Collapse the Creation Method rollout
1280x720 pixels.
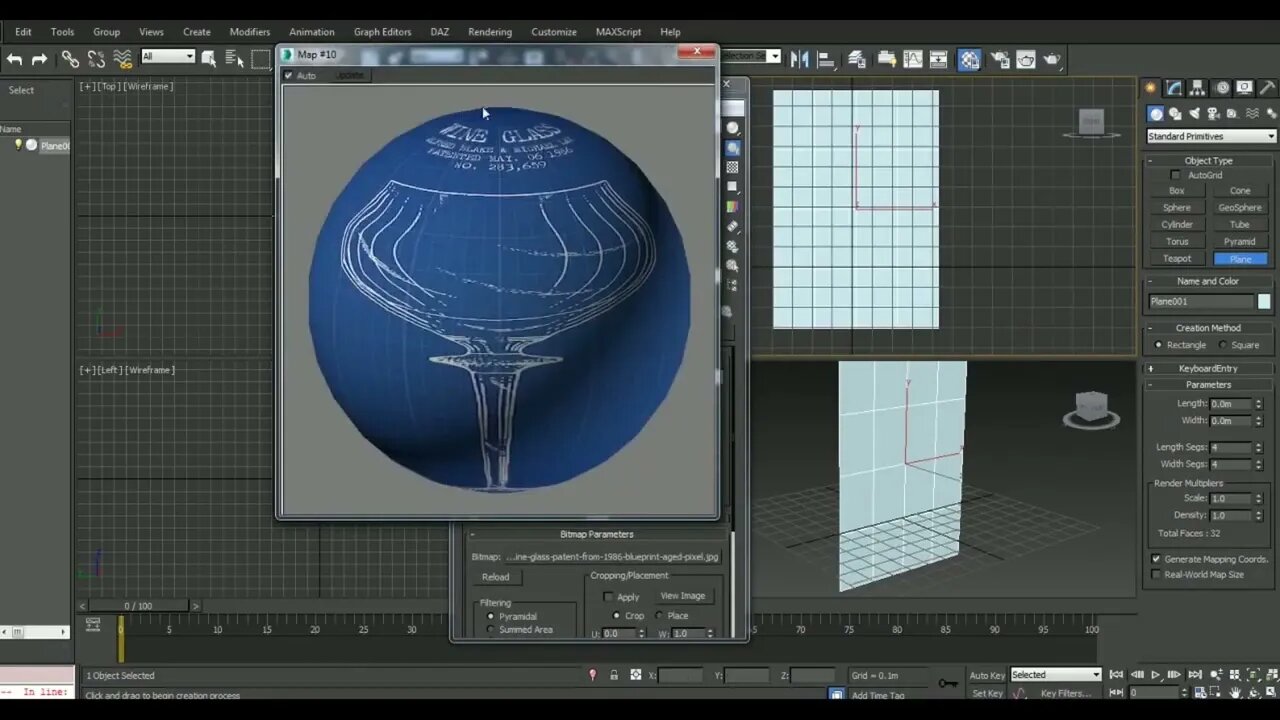tap(1208, 328)
